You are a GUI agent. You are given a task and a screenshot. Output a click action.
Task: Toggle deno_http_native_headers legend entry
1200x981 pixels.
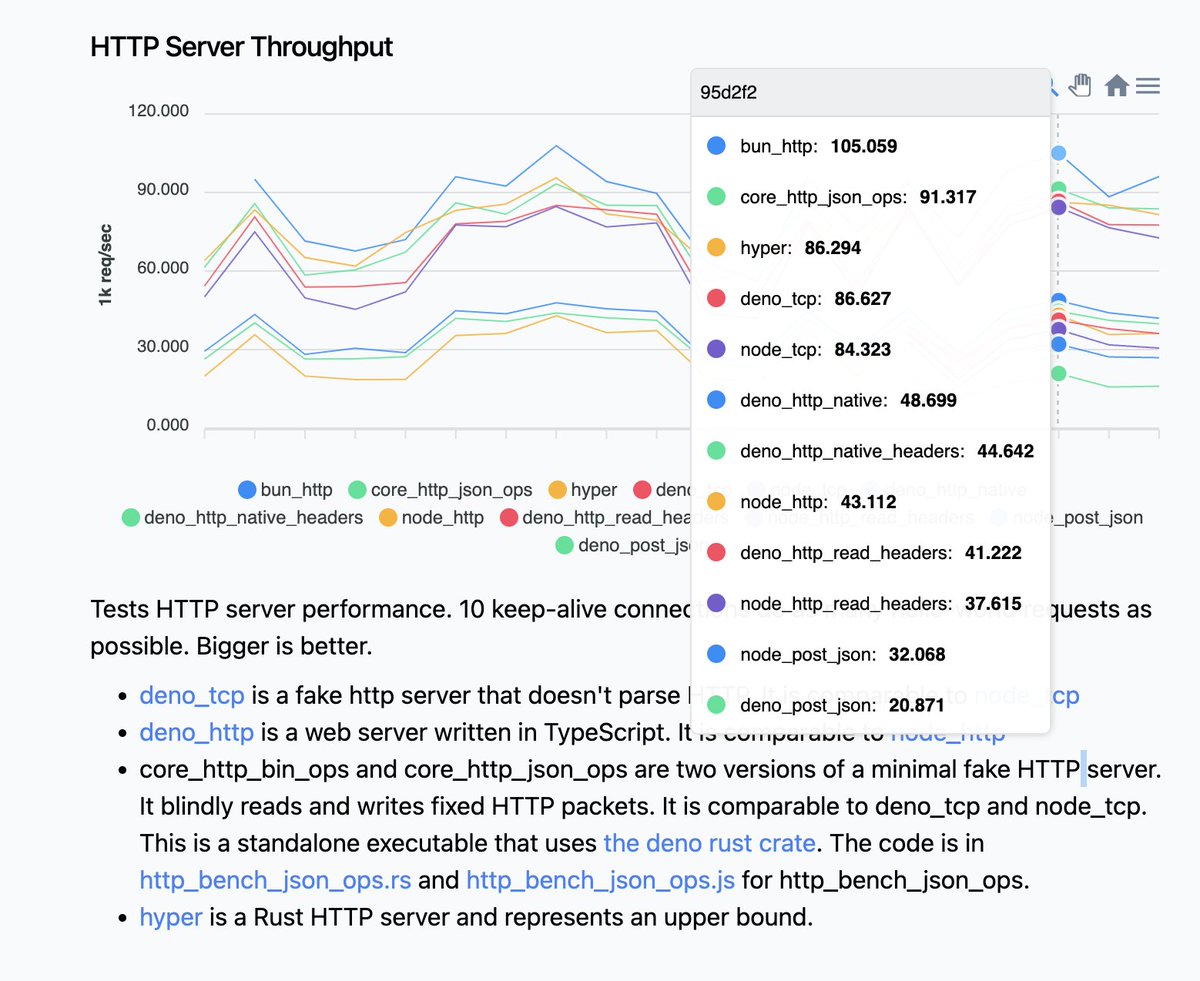pos(242,518)
